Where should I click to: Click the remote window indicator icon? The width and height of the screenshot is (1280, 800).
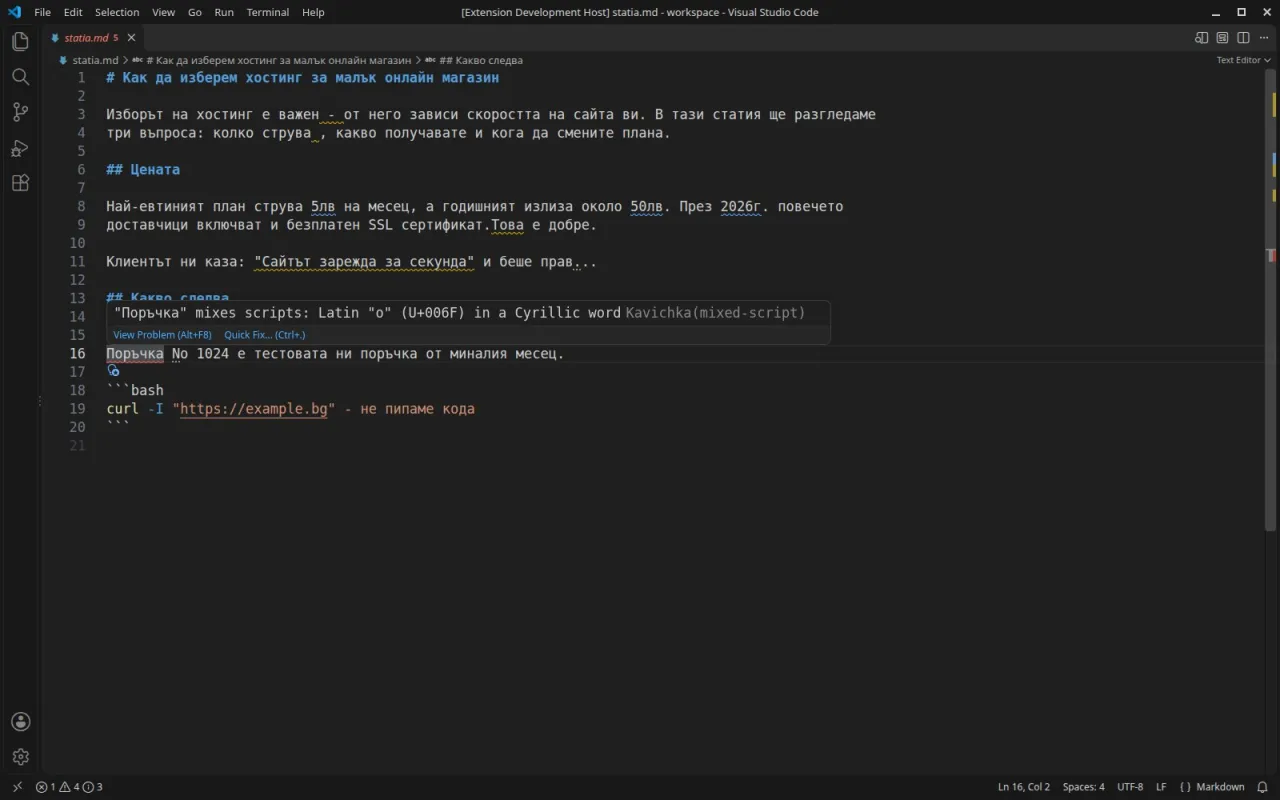point(17,787)
